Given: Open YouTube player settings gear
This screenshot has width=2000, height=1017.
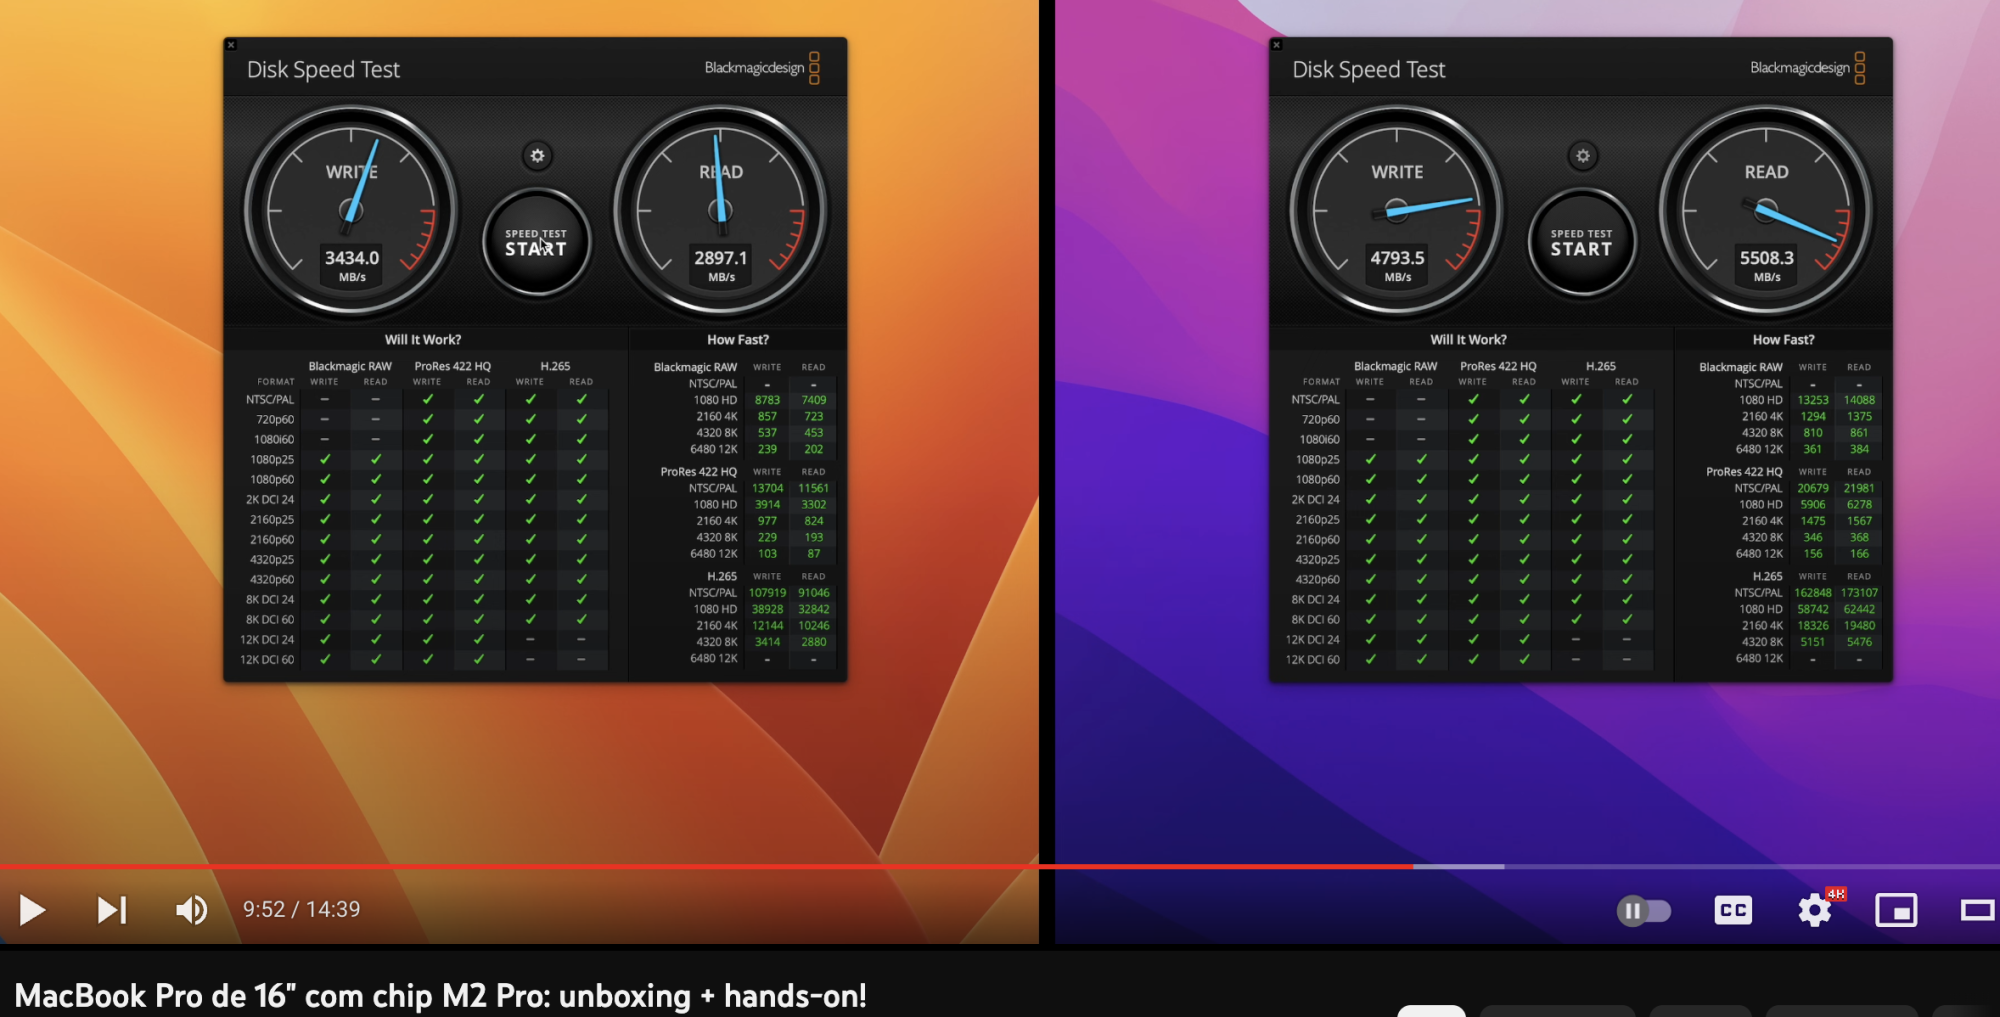Looking at the screenshot, I should pos(1814,910).
